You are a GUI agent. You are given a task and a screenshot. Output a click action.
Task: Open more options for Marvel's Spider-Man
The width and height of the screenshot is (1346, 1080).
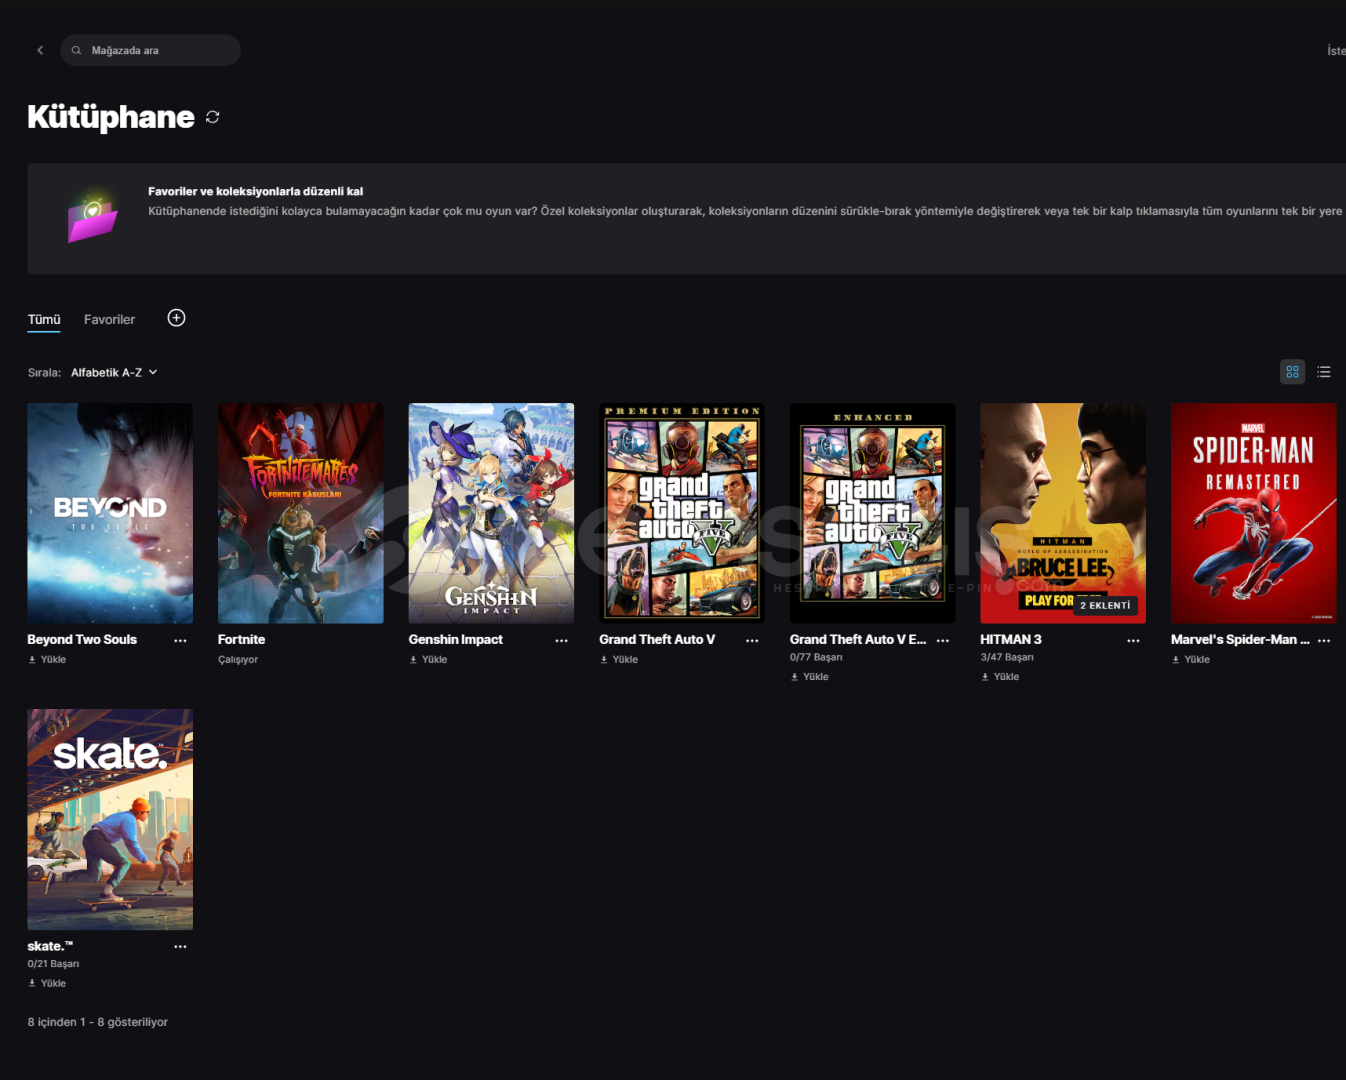coord(1324,640)
